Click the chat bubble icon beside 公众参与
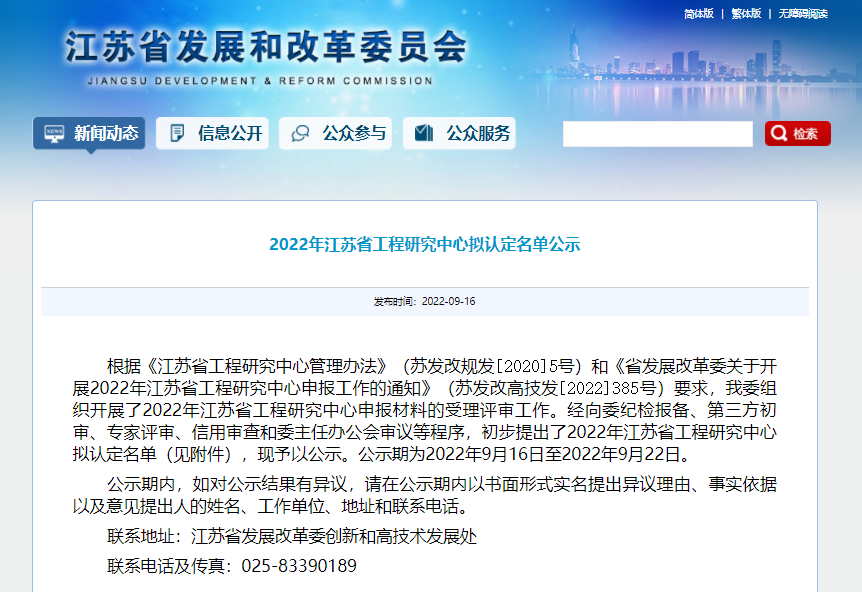This screenshot has width=862, height=592. [x=300, y=133]
